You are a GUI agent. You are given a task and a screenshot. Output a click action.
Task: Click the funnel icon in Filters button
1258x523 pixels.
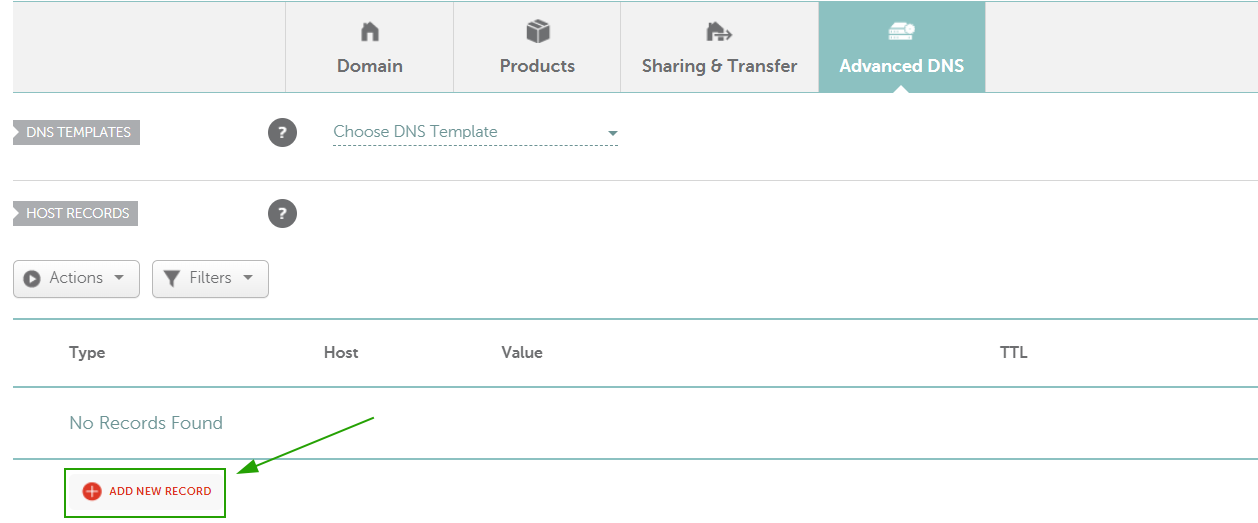tap(172, 278)
